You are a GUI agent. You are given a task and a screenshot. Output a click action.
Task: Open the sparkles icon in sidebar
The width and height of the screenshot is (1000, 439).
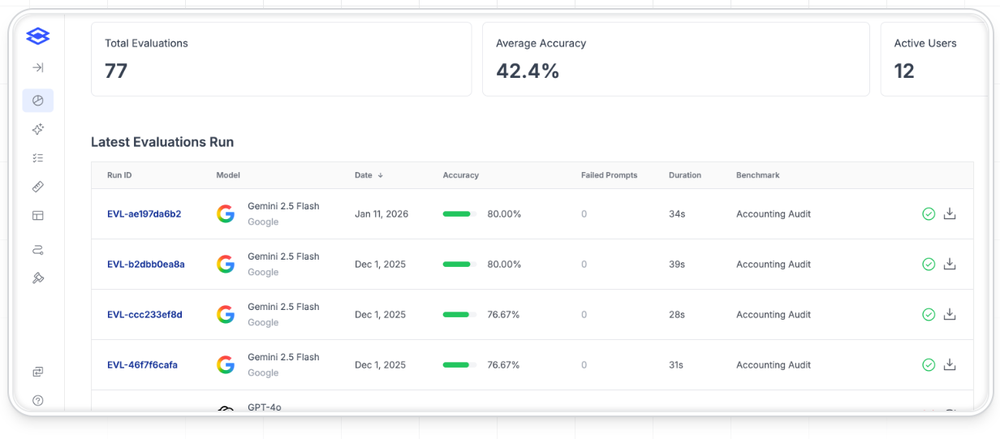(38, 130)
